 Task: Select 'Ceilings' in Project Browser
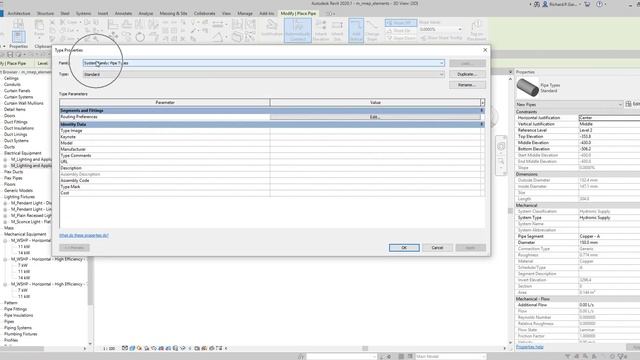[x=11, y=78]
